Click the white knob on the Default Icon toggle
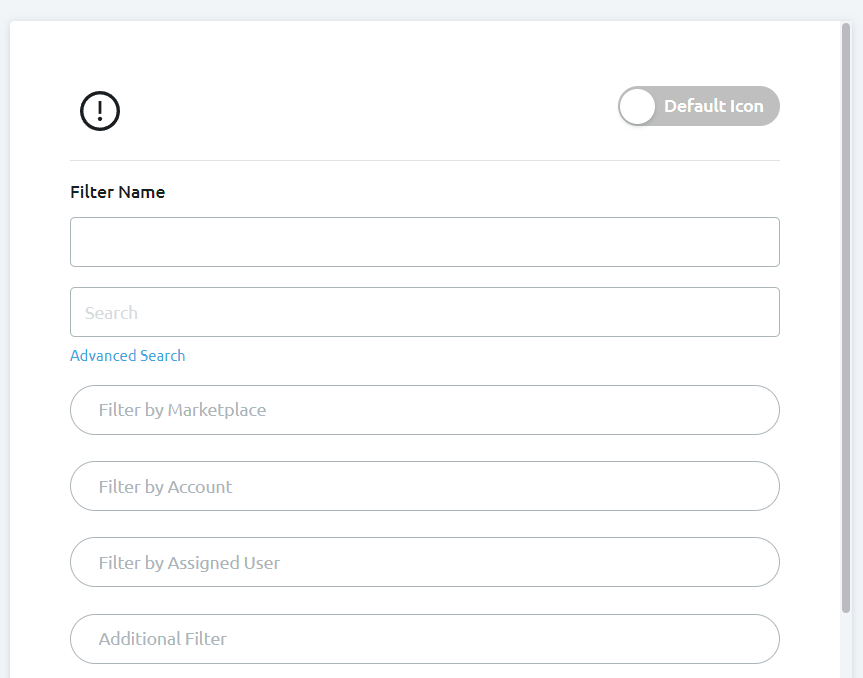The width and height of the screenshot is (863, 678). pyautogui.click(x=637, y=106)
